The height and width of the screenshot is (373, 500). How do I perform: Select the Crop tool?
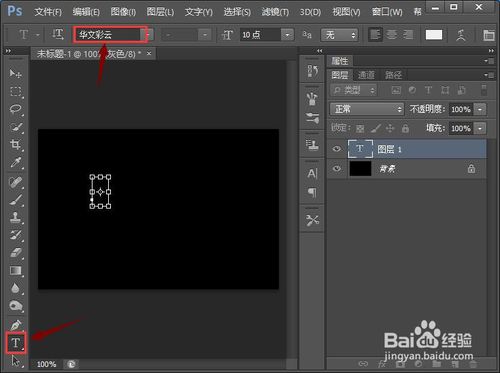pos(15,145)
